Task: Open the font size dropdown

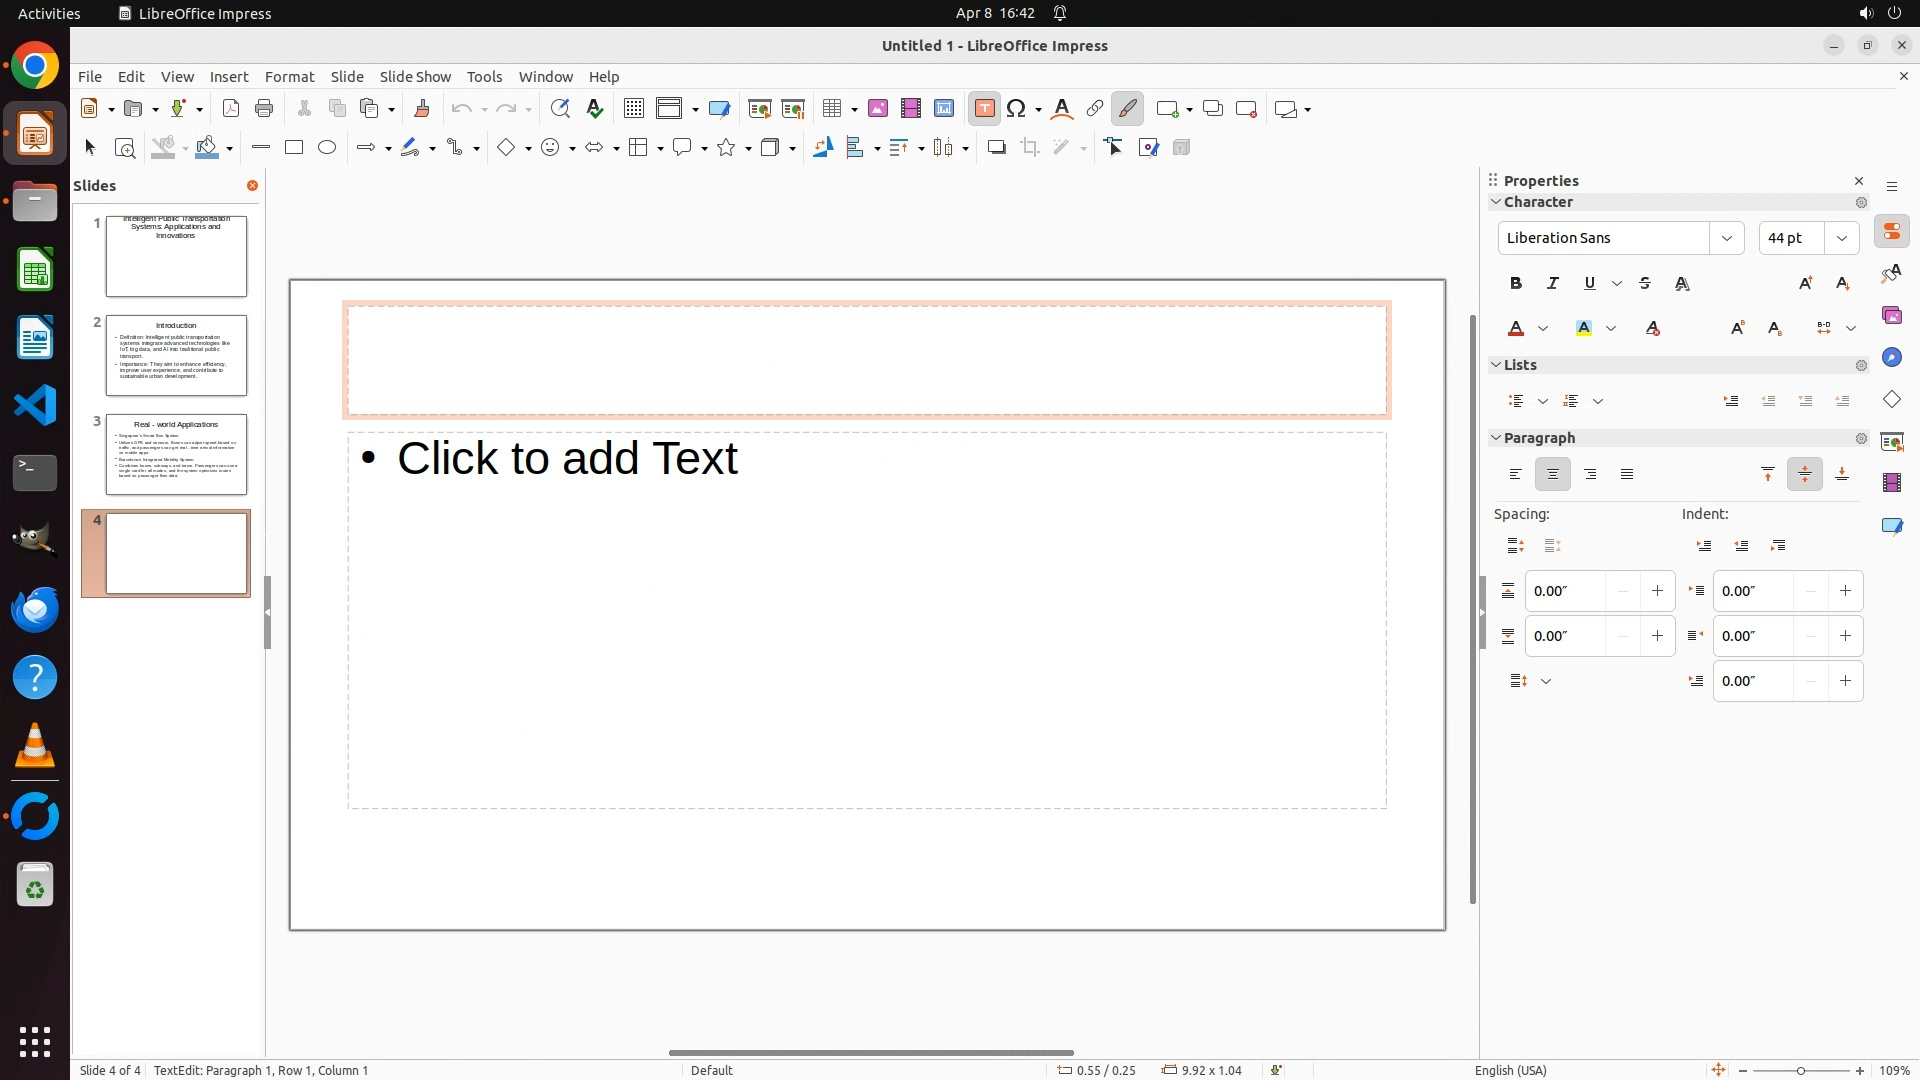Action: pyautogui.click(x=1842, y=238)
